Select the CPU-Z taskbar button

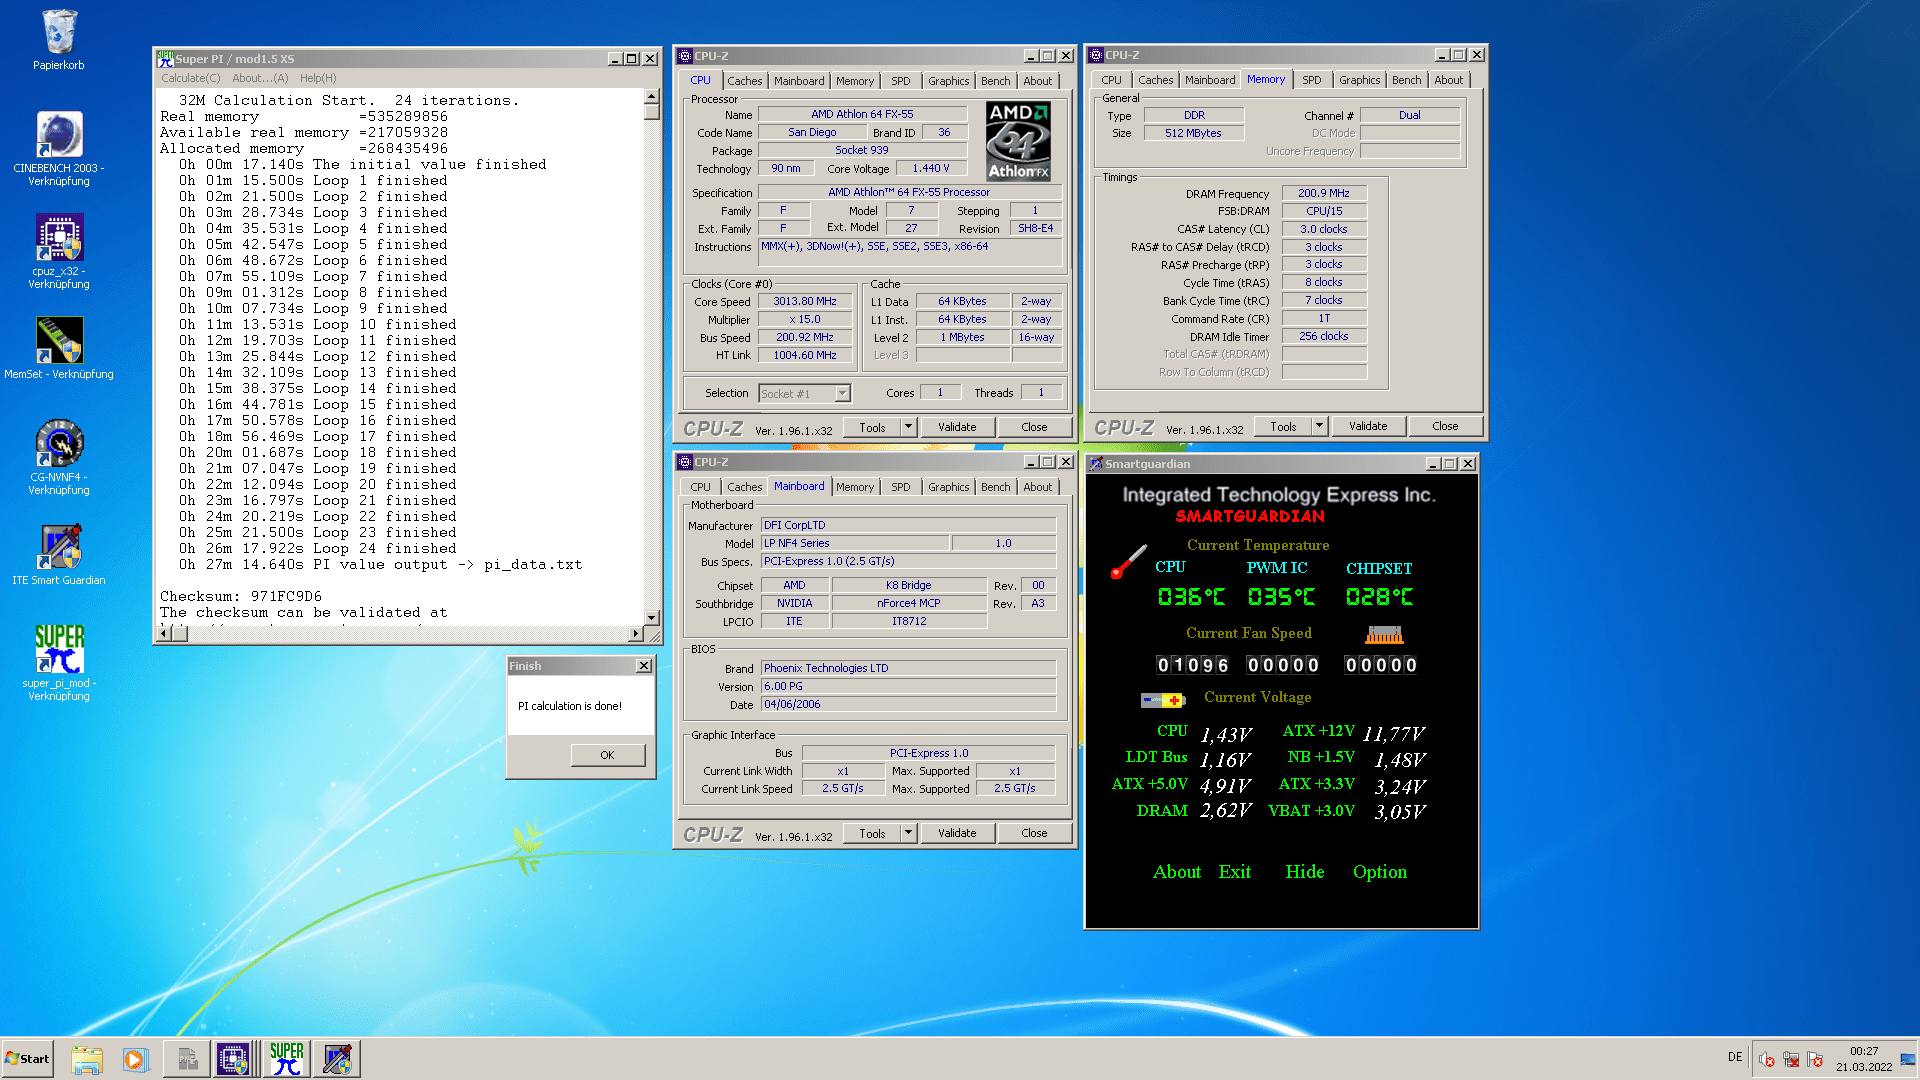coord(233,1059)
